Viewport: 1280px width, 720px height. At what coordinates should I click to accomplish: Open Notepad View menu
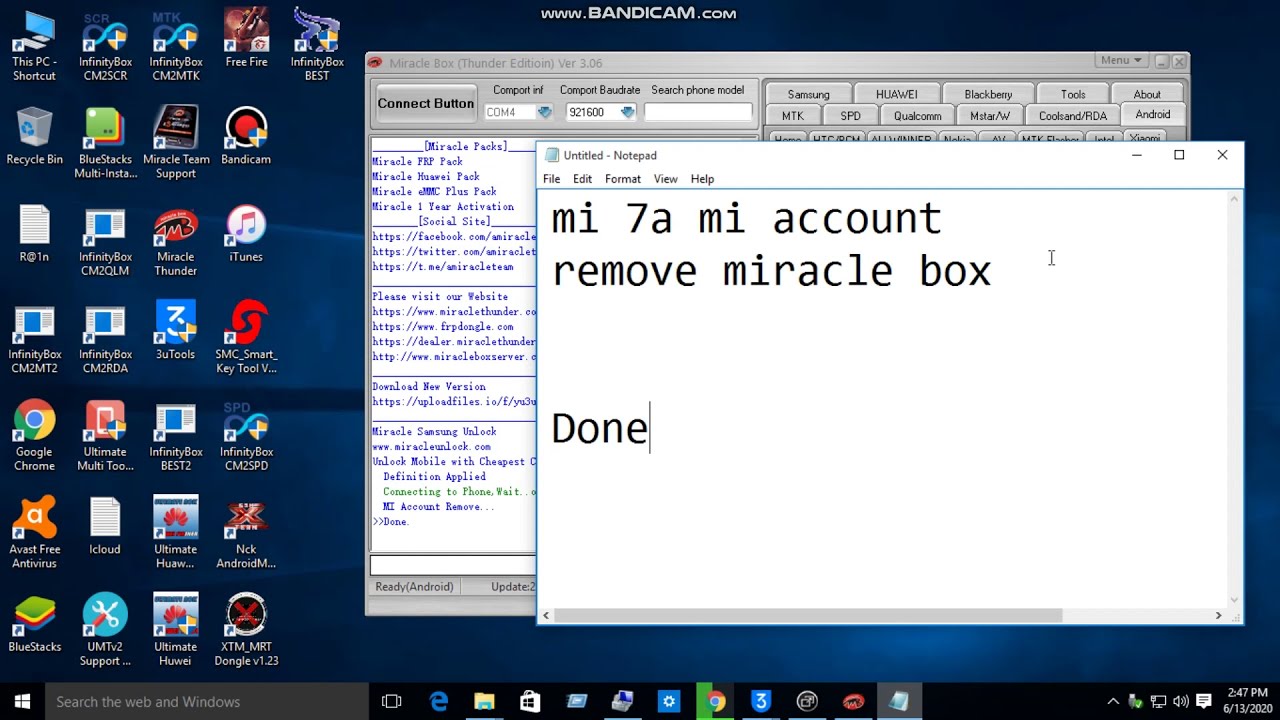tap(665, 179)
